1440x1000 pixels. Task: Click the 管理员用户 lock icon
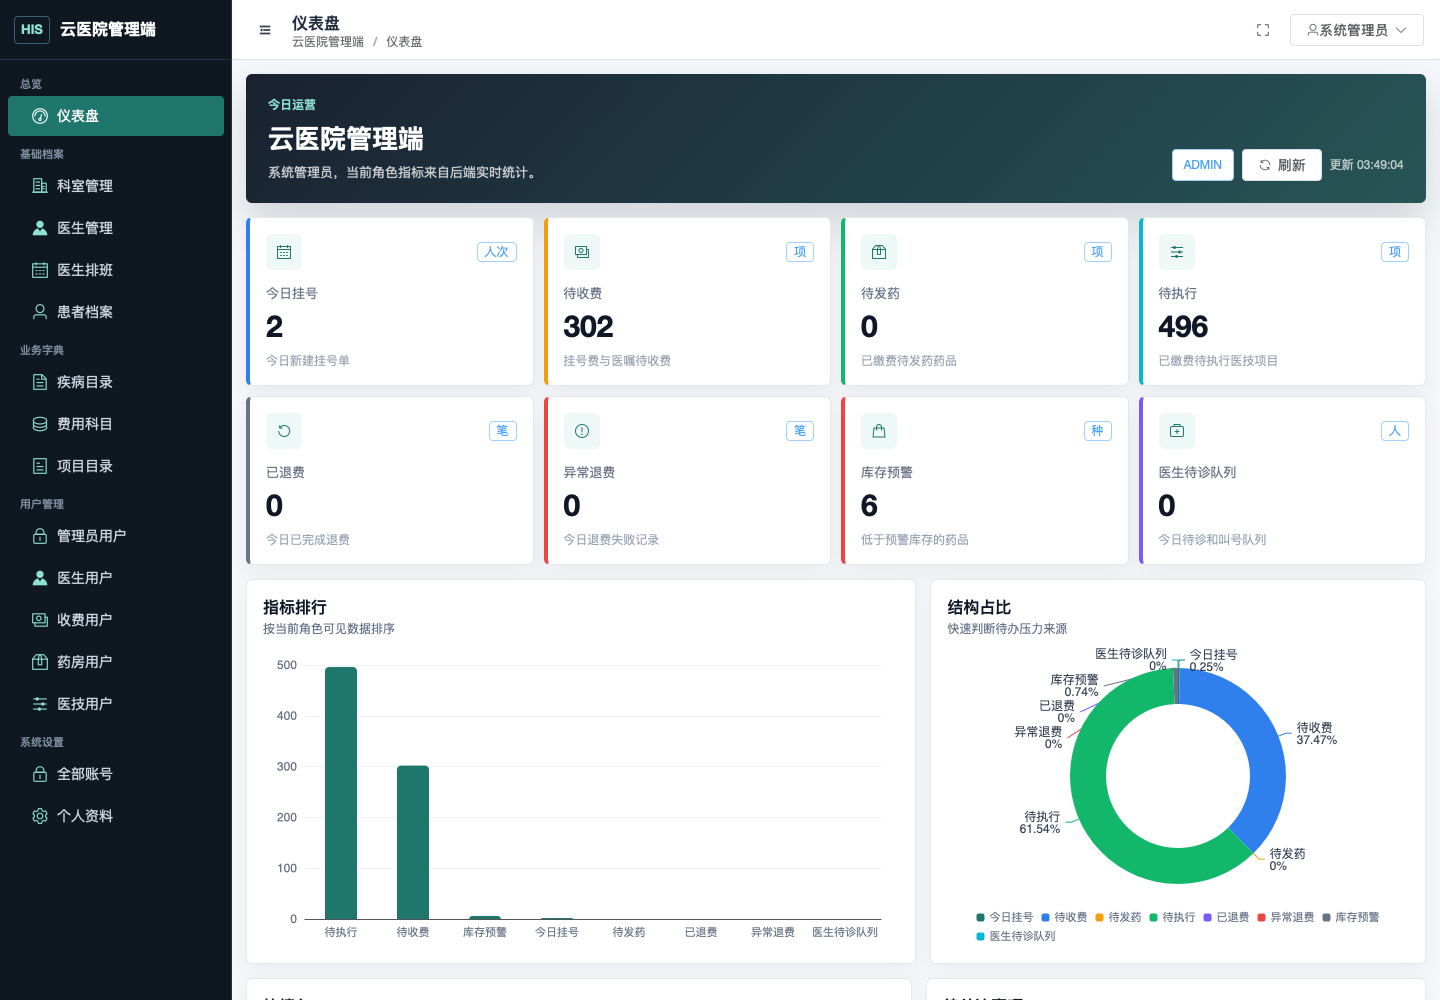click(40, 536)
